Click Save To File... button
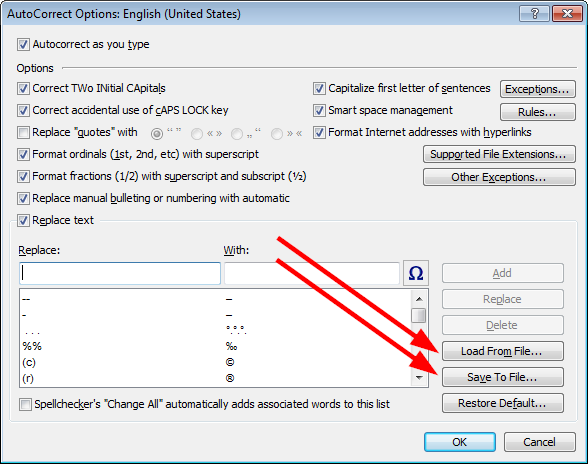The height and width of the screenshot is (464, 588). click(x=502, y=377)
